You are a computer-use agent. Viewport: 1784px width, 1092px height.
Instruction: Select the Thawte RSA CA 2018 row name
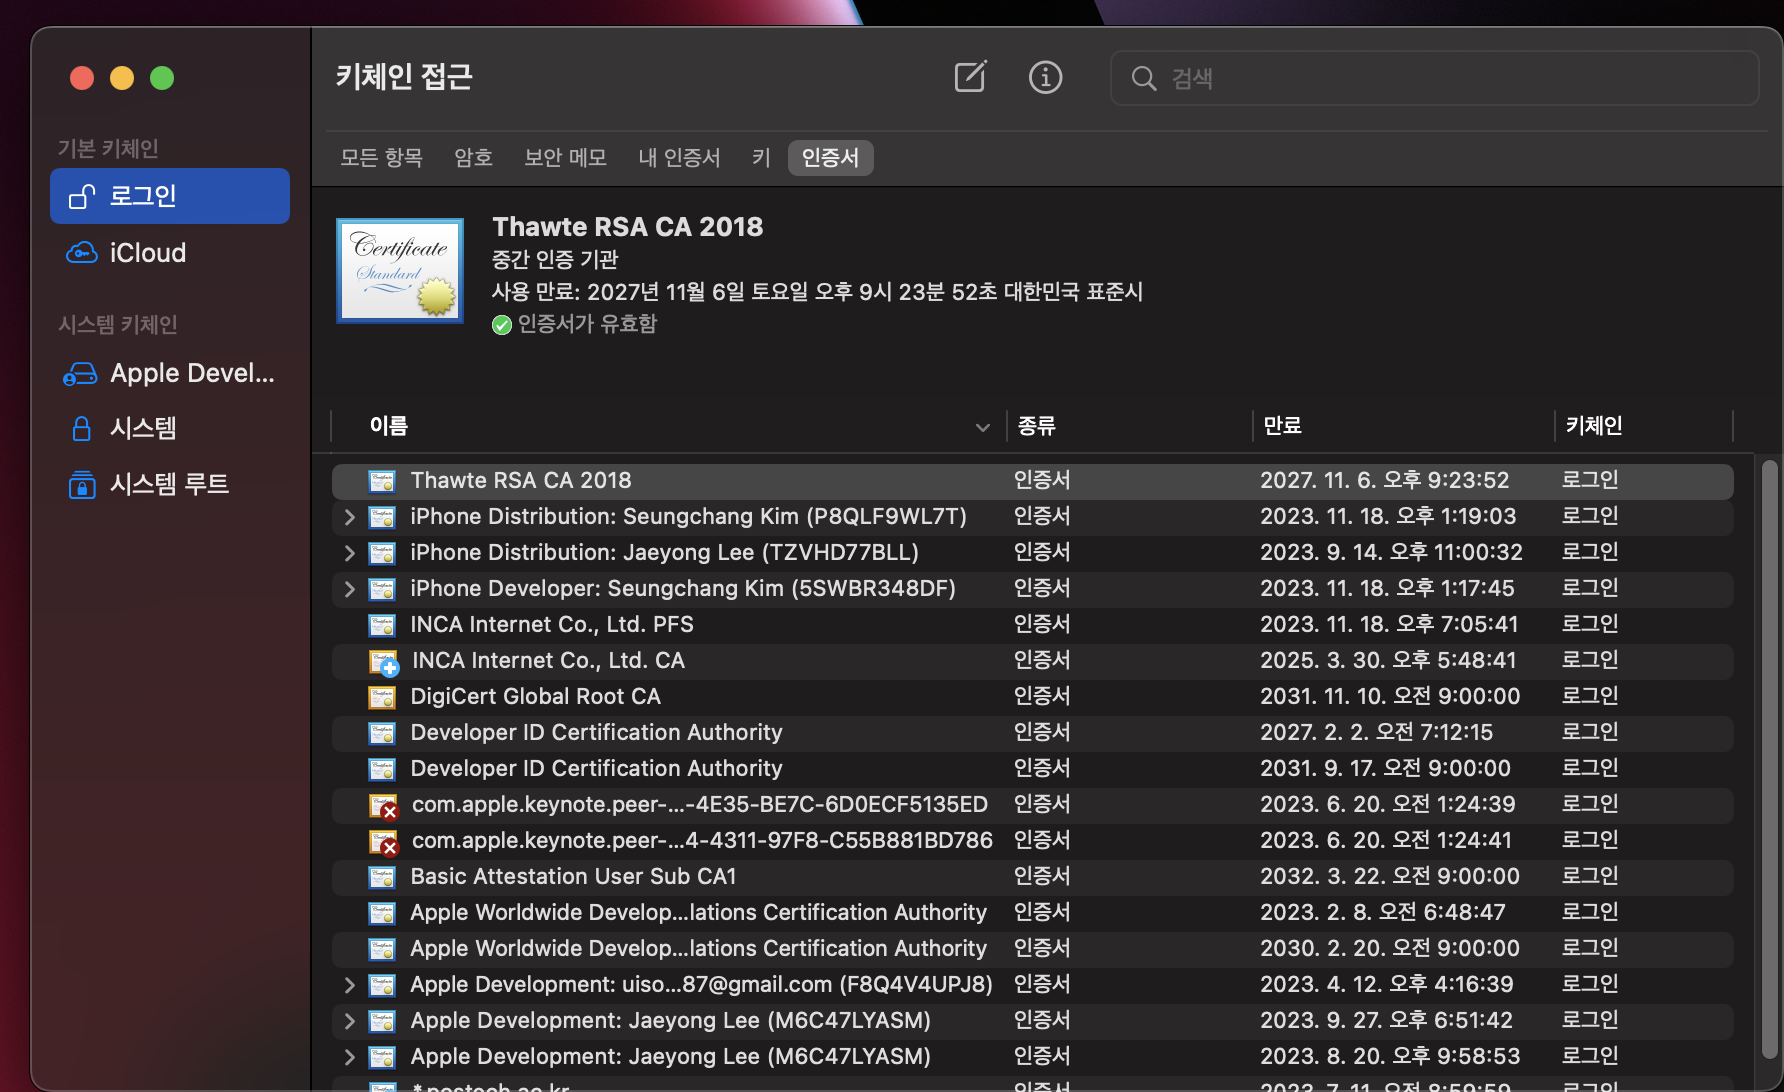pyautogui.click(x=521, y=480)
